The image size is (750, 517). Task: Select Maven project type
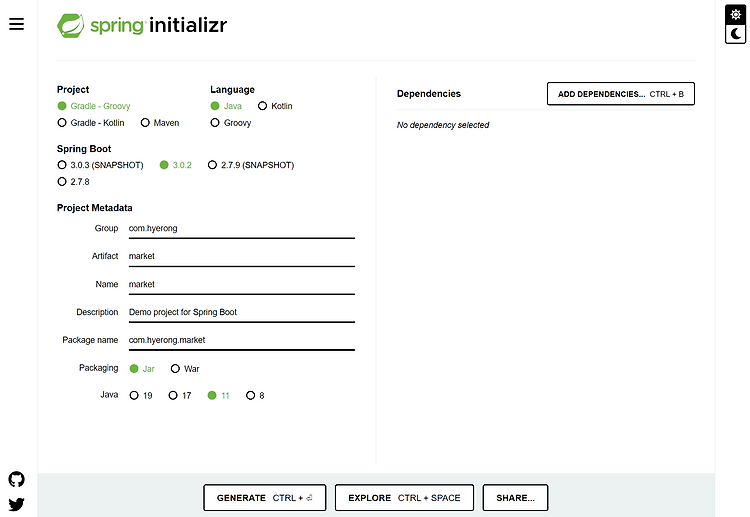(160, 123)
